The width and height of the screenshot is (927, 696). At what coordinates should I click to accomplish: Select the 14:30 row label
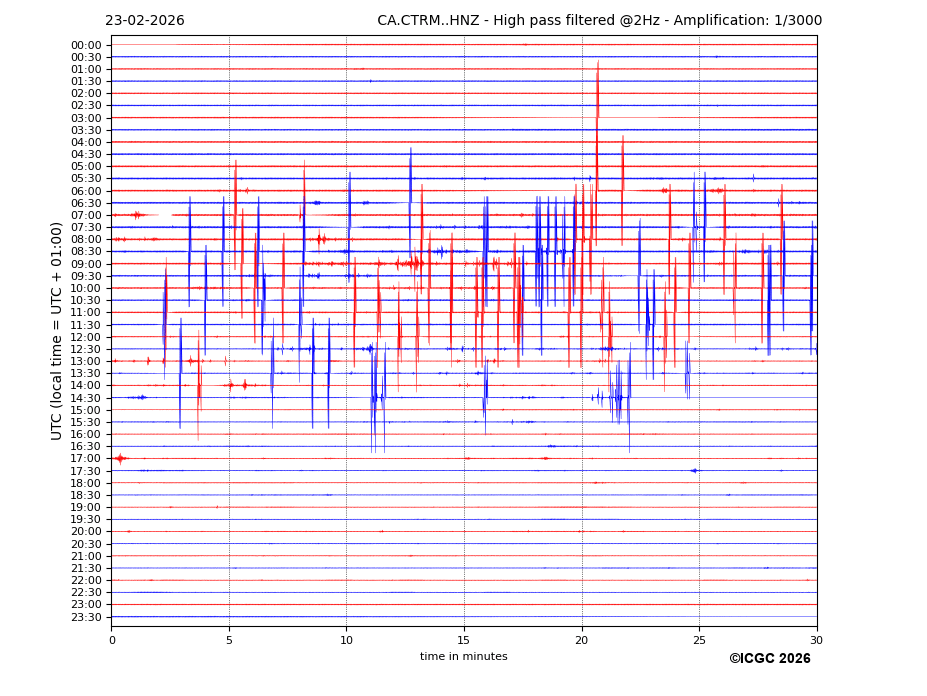(86, 398)
